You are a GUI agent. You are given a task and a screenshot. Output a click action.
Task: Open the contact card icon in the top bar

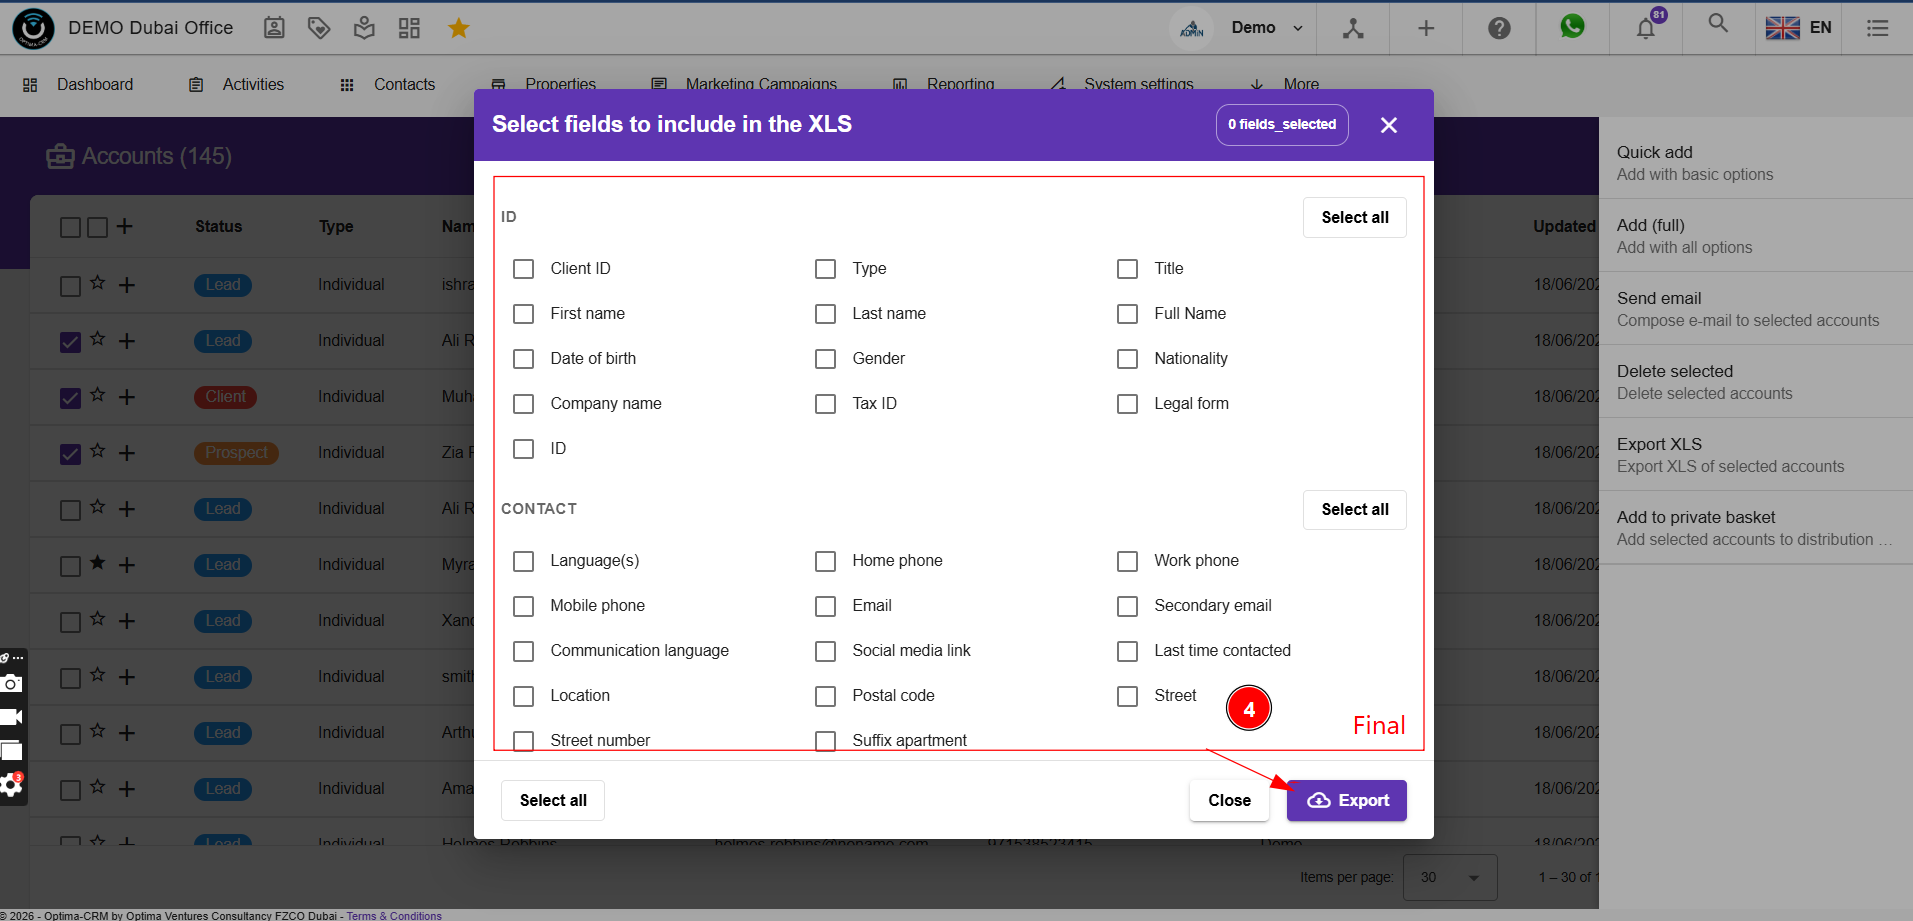pyautogui.click(x=274, y=28)
